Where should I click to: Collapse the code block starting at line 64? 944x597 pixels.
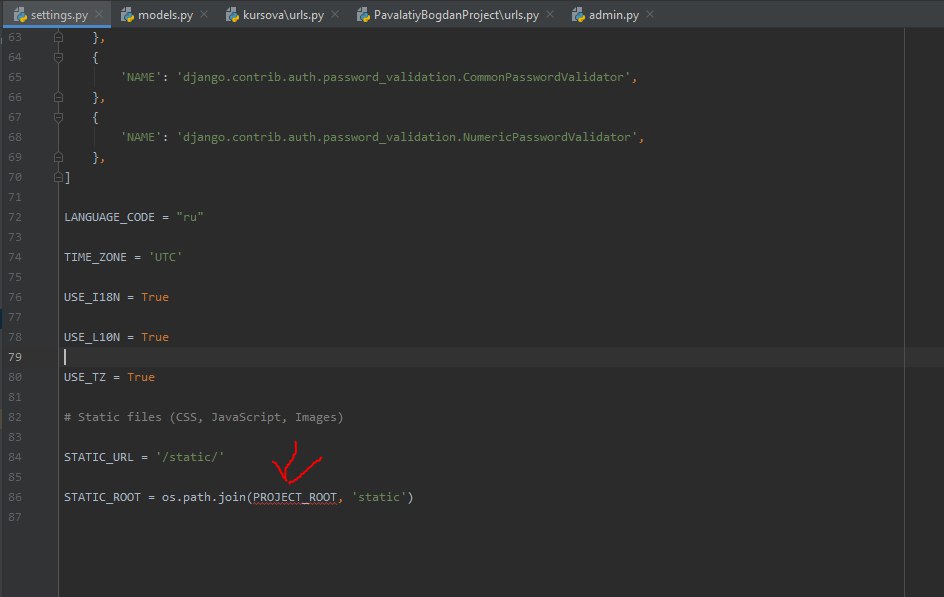point(58,57)
